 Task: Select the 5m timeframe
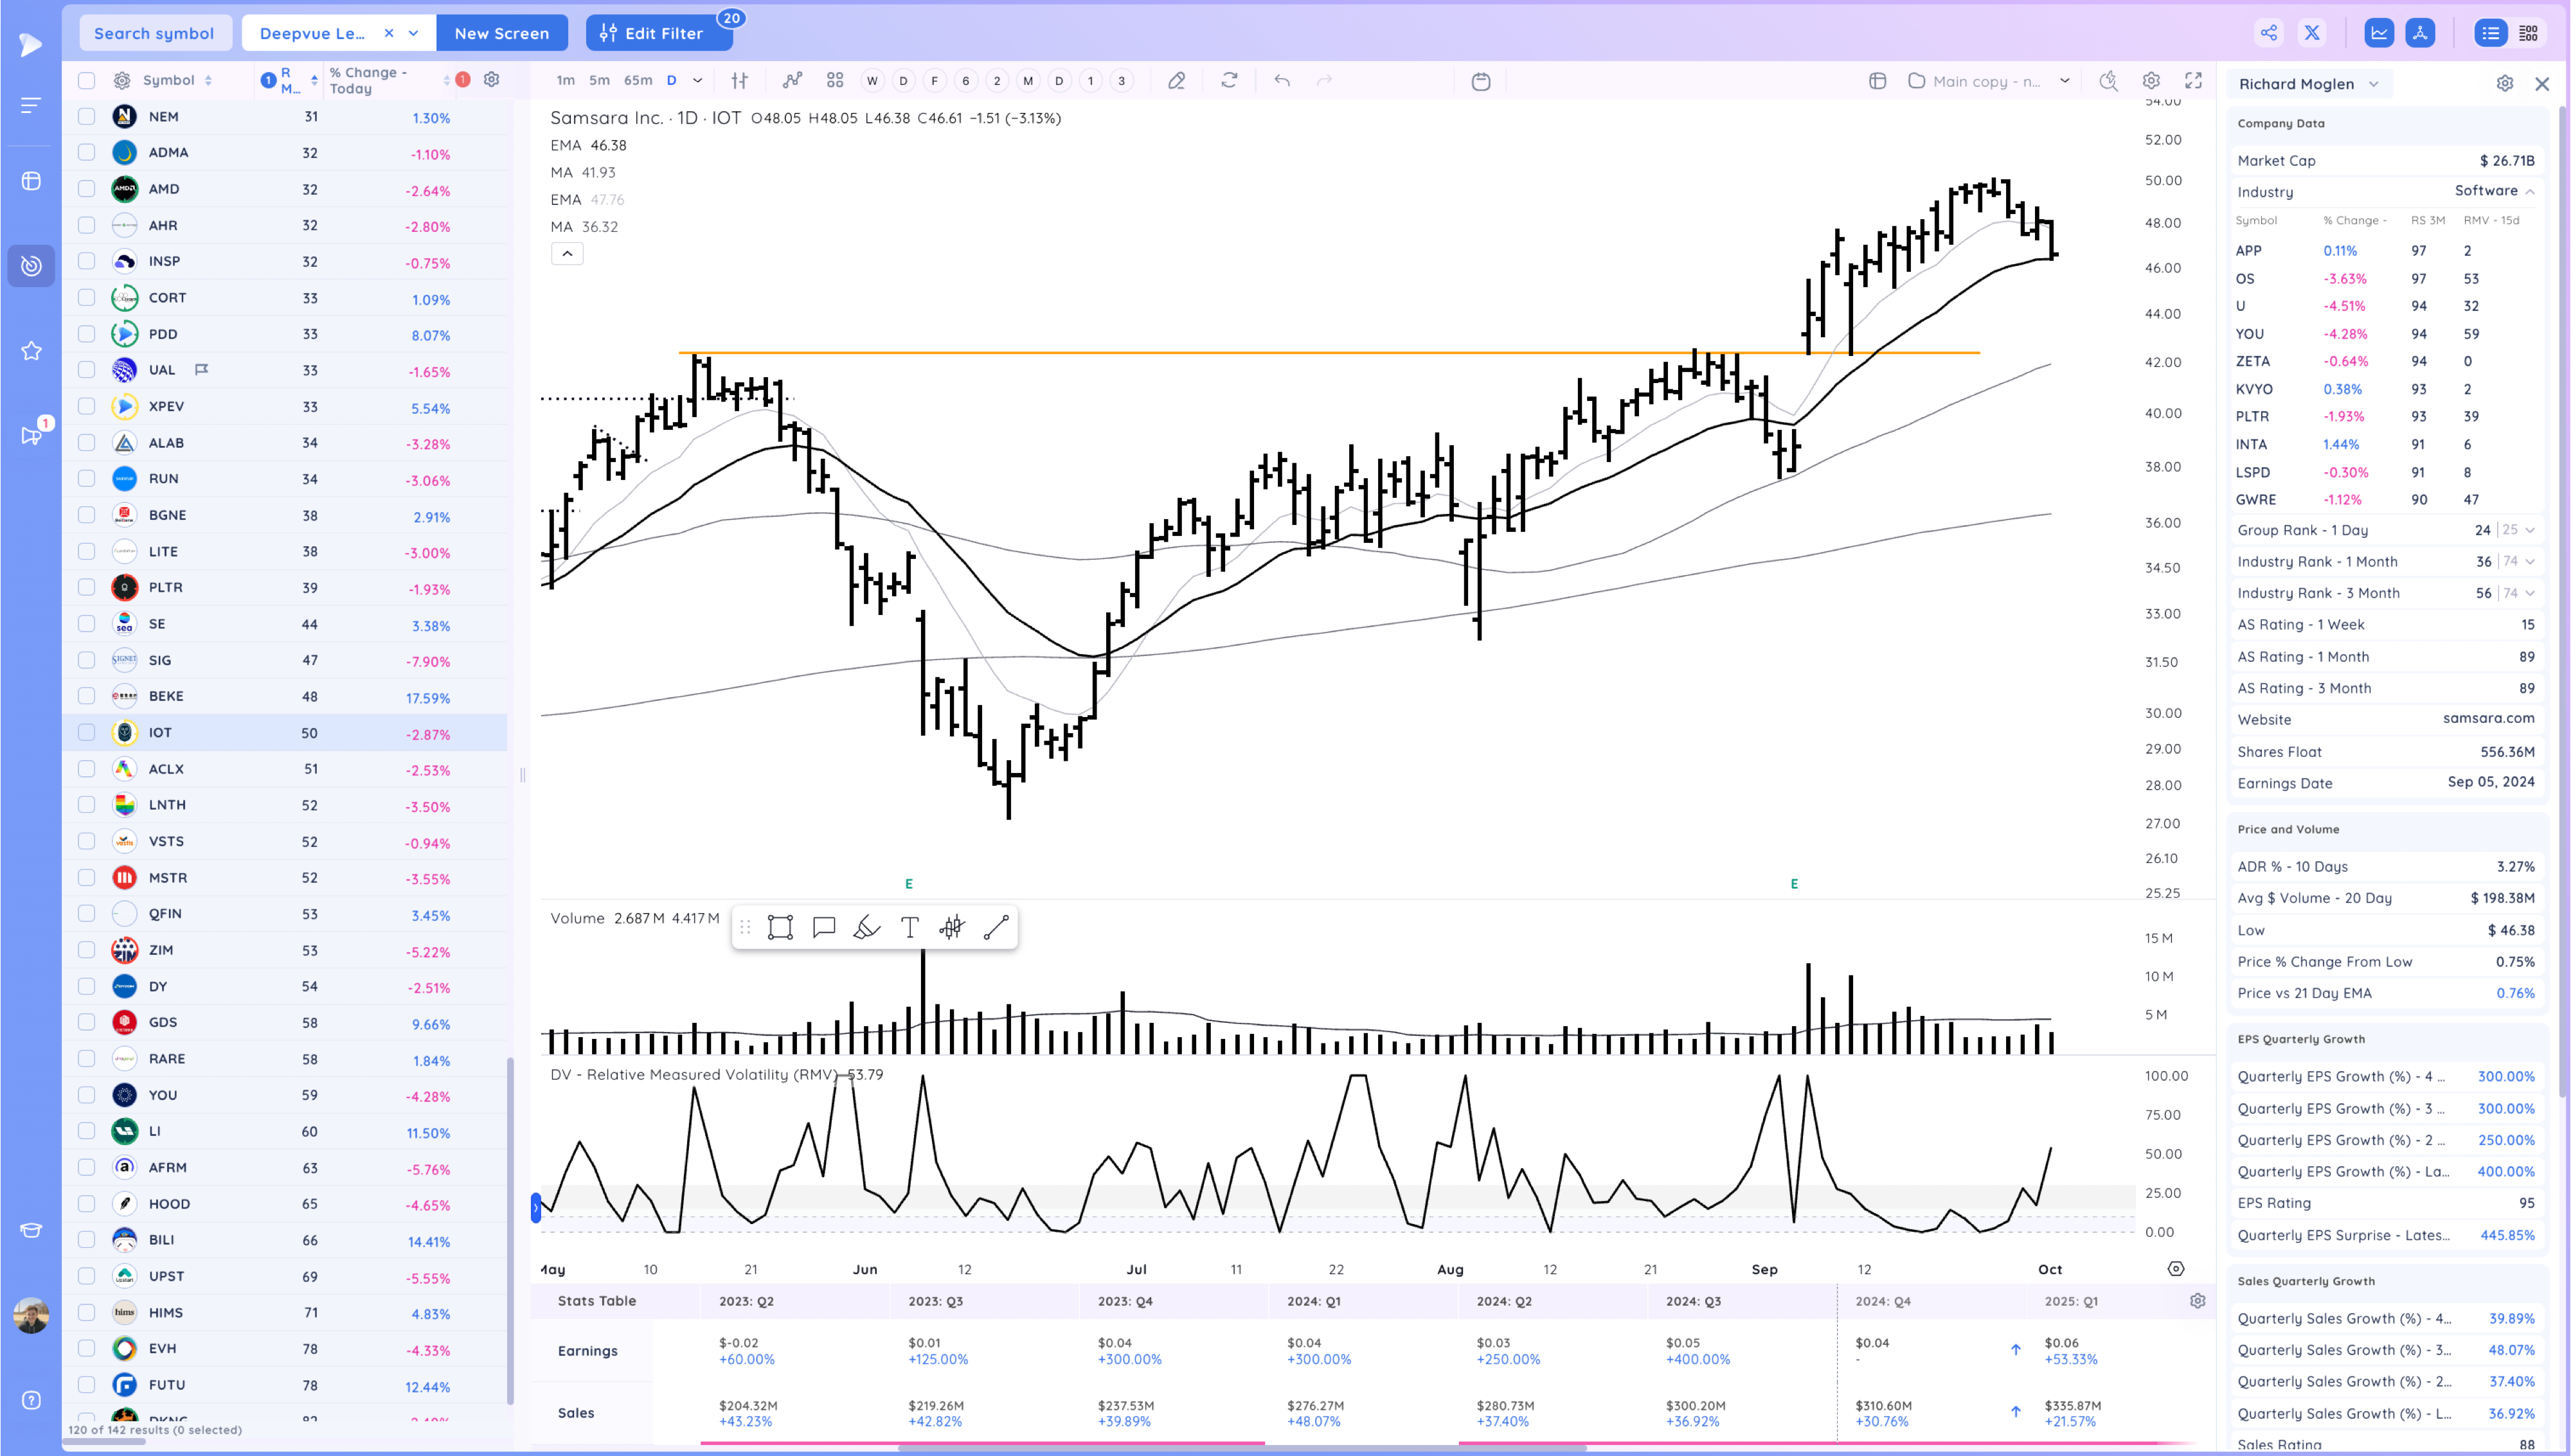(599, 80)
